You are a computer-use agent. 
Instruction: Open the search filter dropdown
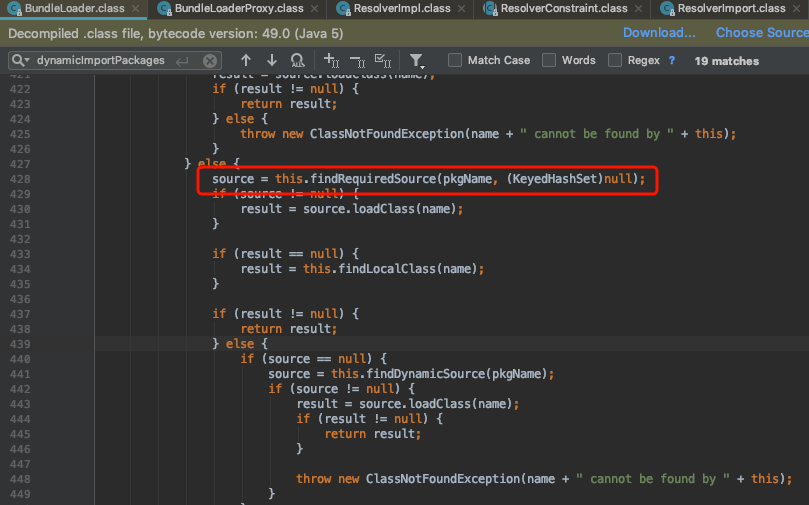click(x=417, y=61)
